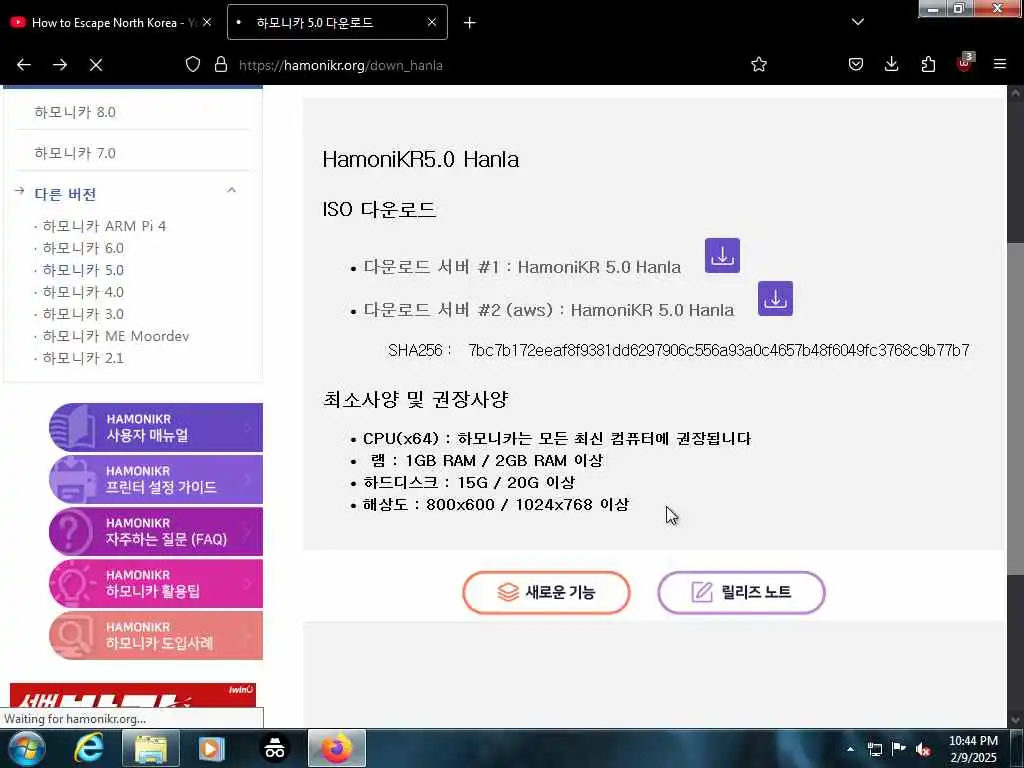The image size is (1024, 768).
Task: Open 하모니카 ME Moordev link
Action: pos(116,336)
